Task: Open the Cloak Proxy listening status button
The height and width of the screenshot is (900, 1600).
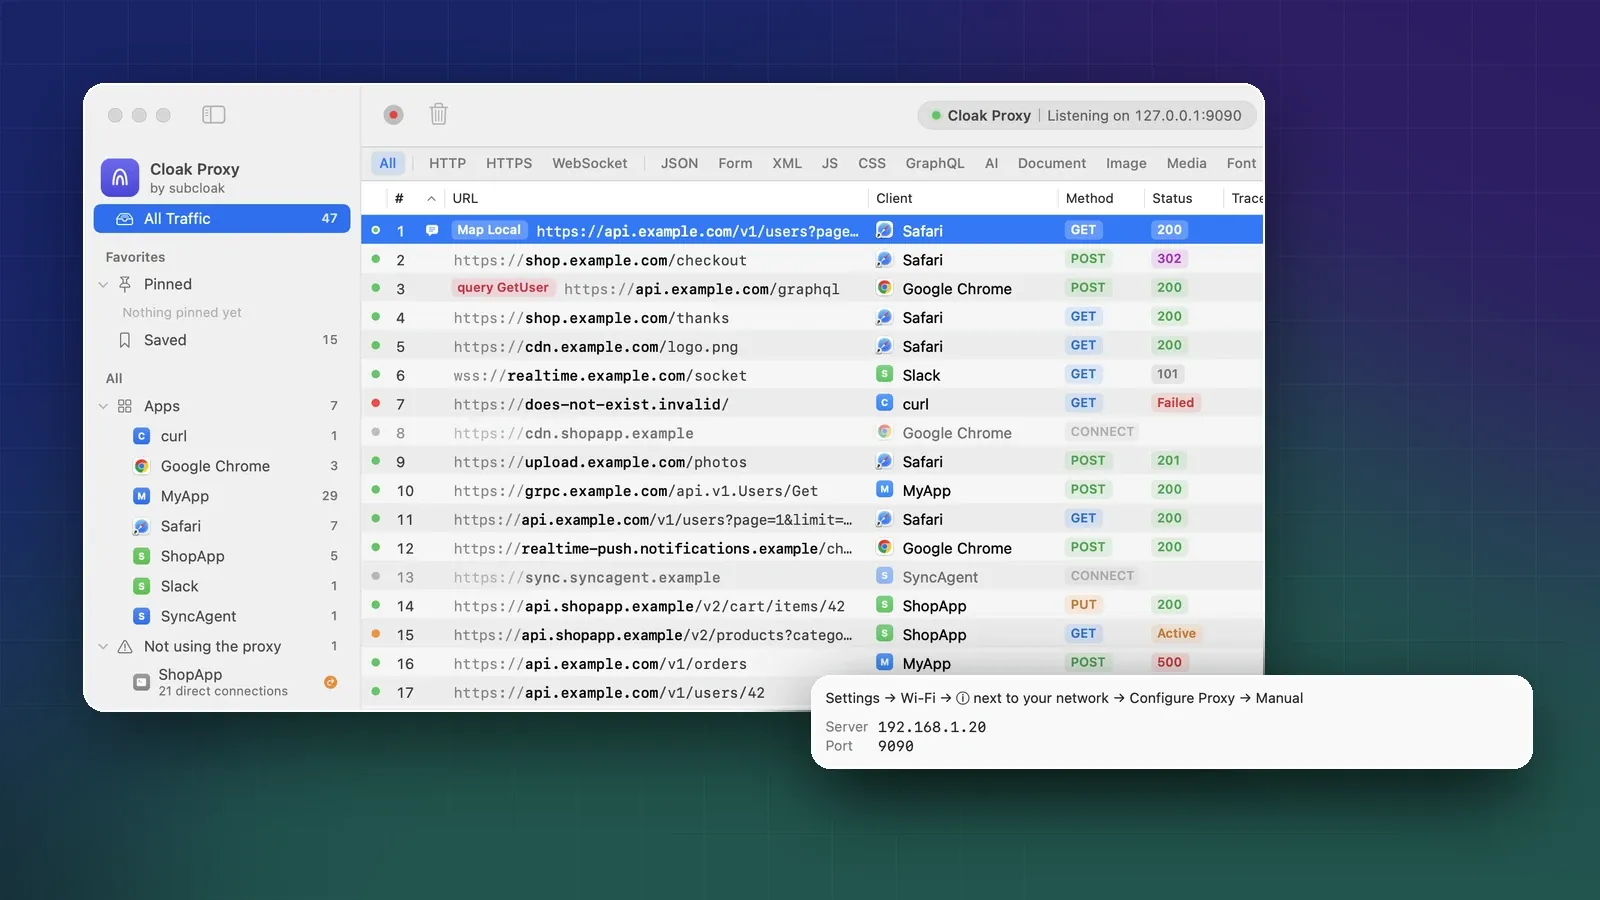Action: pyautogui.click(x=1086, y=115)
